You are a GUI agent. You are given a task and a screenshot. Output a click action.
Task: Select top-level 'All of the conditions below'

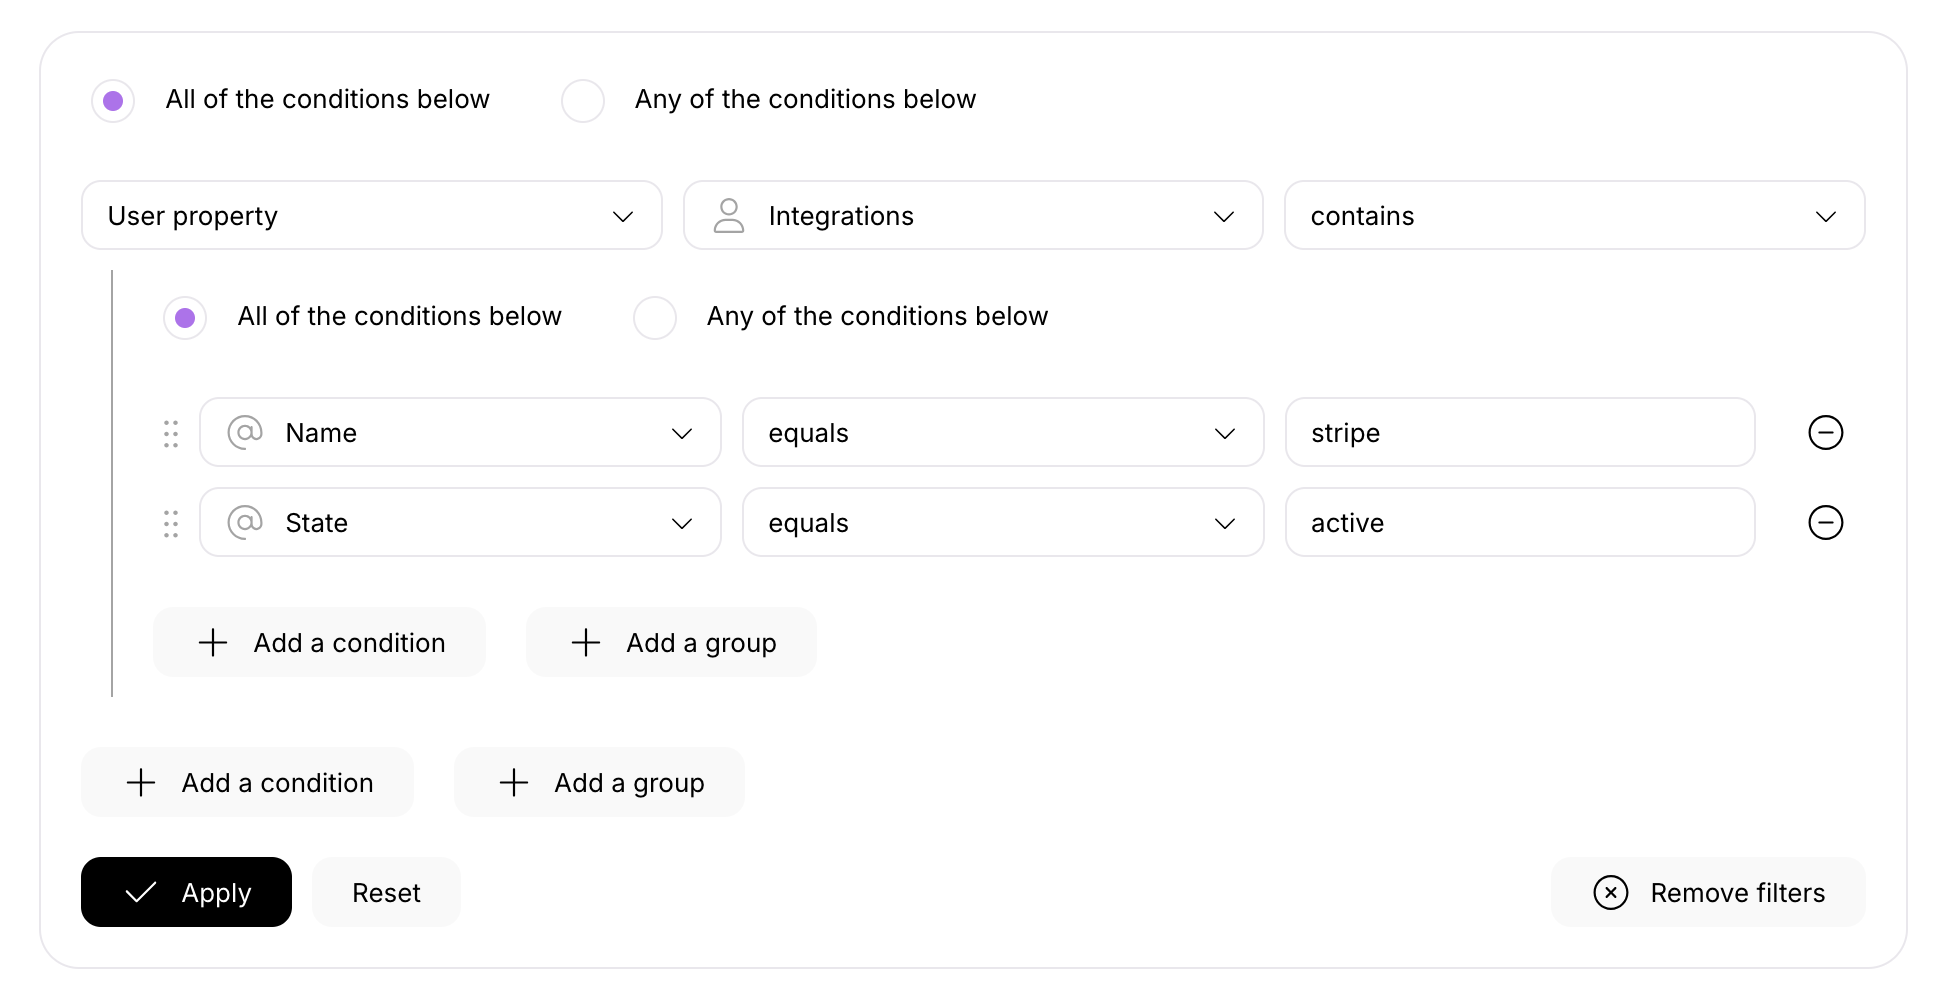[x=113, y=101]
